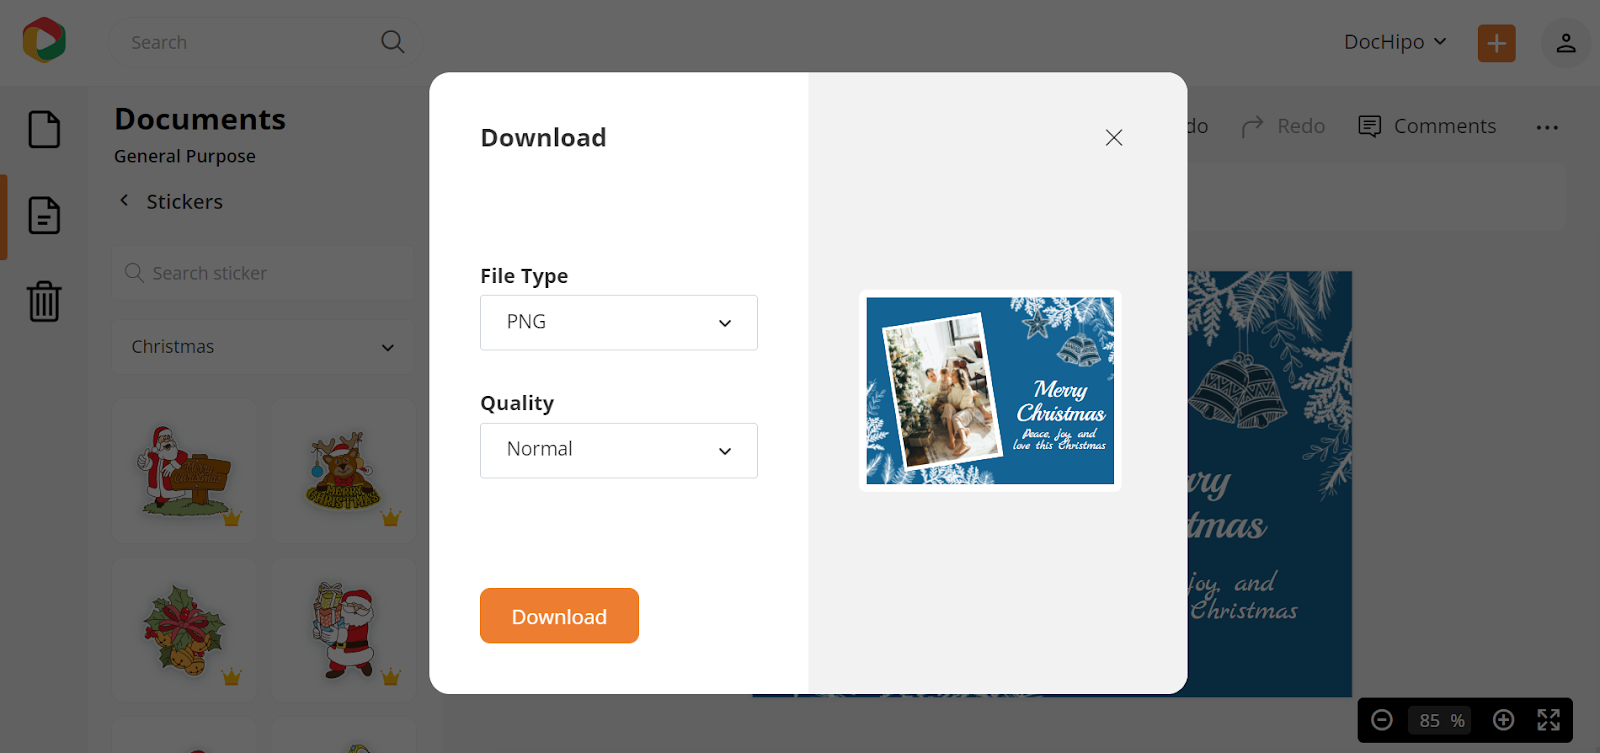The height and width of the screenshot is (753, 1600).
Task: Open the DocHipo account dropdown
Action: coord(1395,42)
